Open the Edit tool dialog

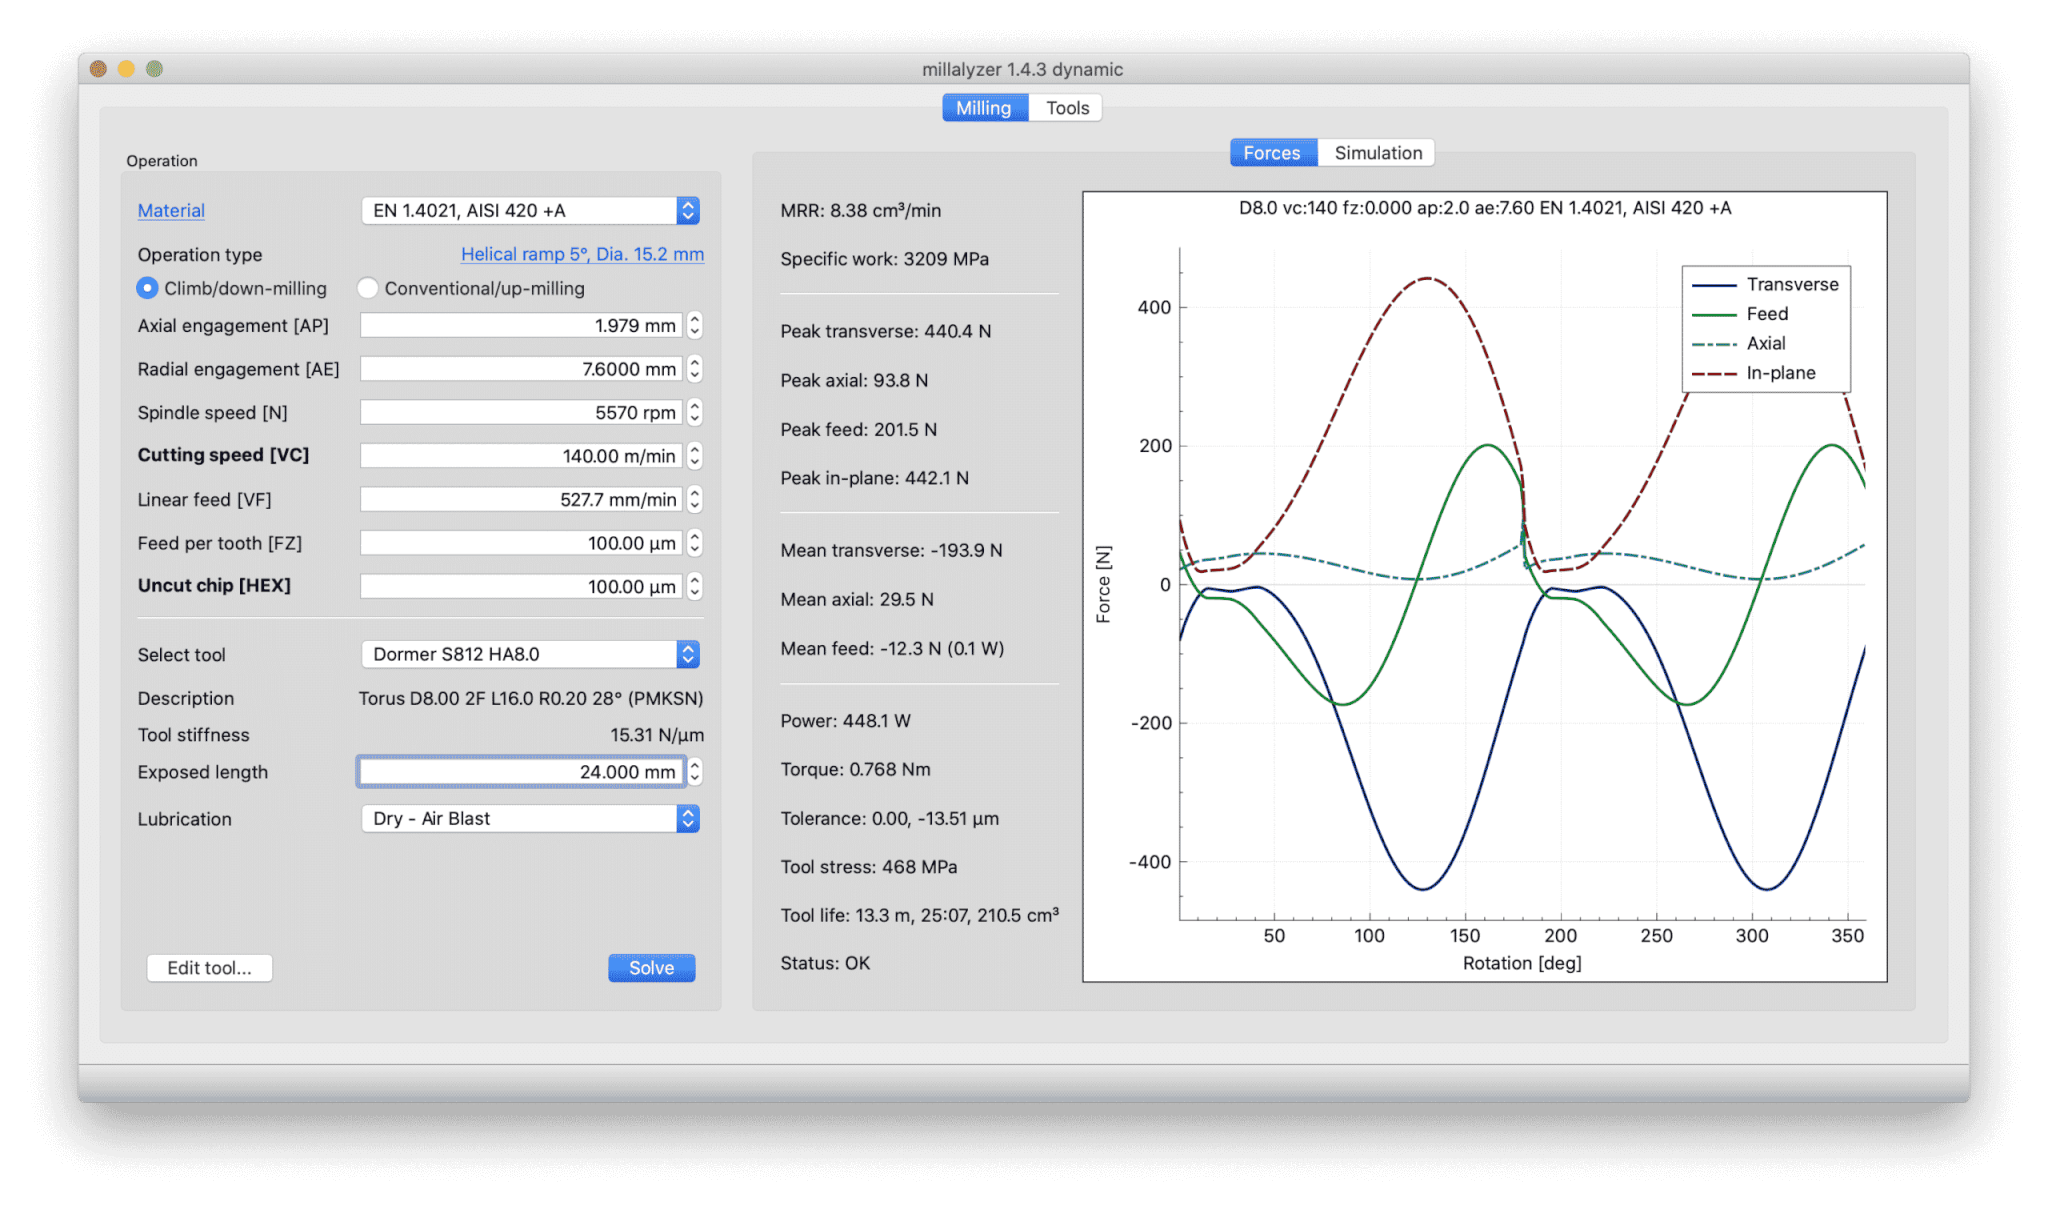coord(208,966)
